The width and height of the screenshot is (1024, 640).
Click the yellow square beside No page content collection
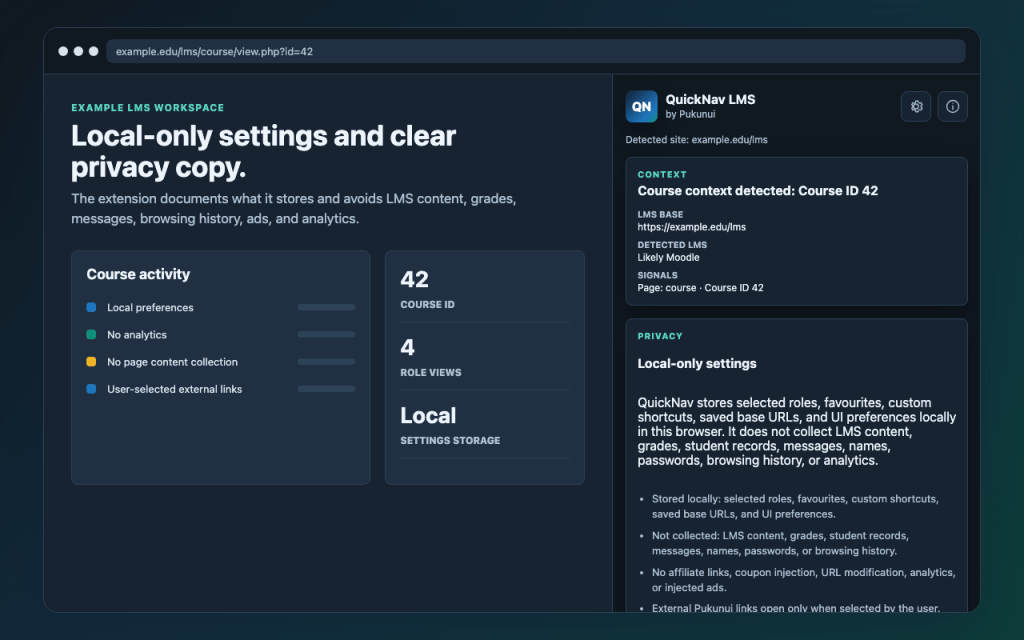(91, 362)
